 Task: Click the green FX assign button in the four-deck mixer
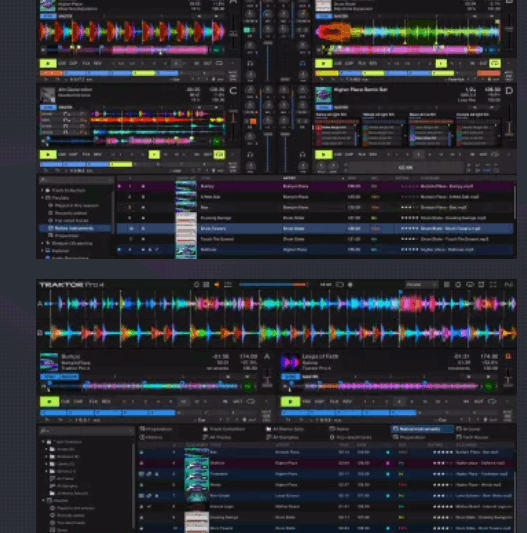[247, 30]
